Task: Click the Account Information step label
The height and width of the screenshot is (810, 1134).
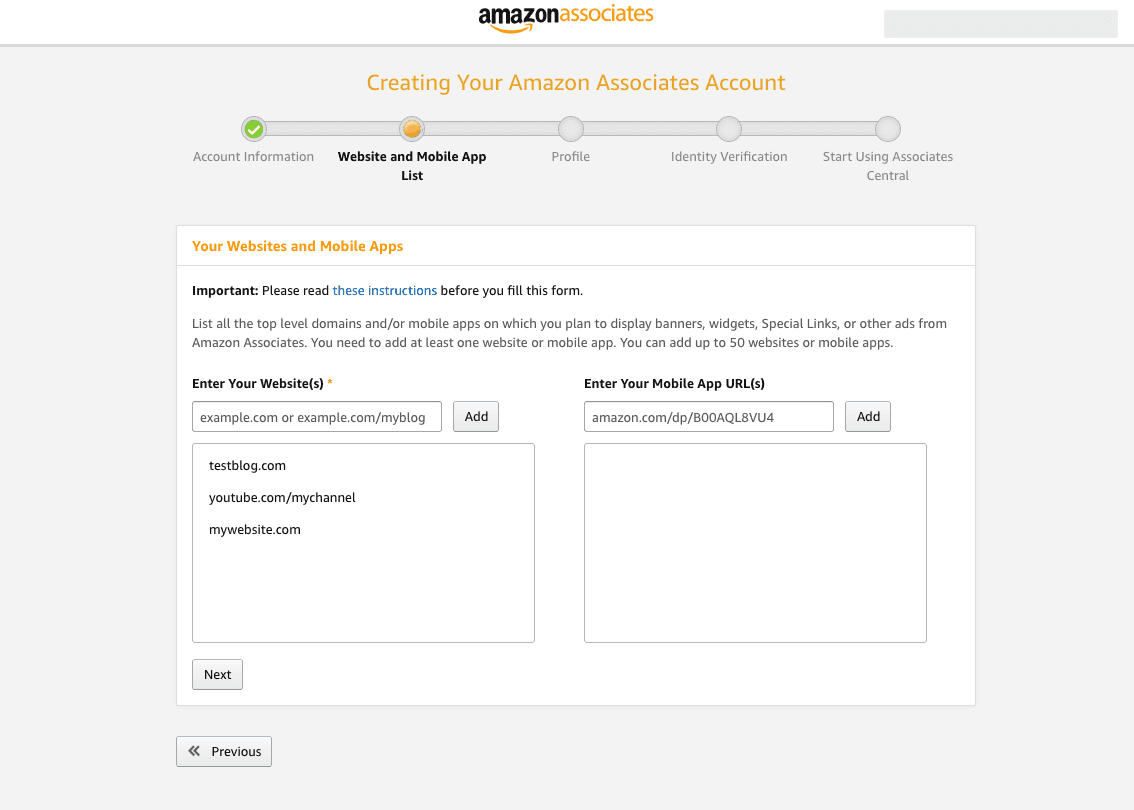Action: [x=253, y=157]
